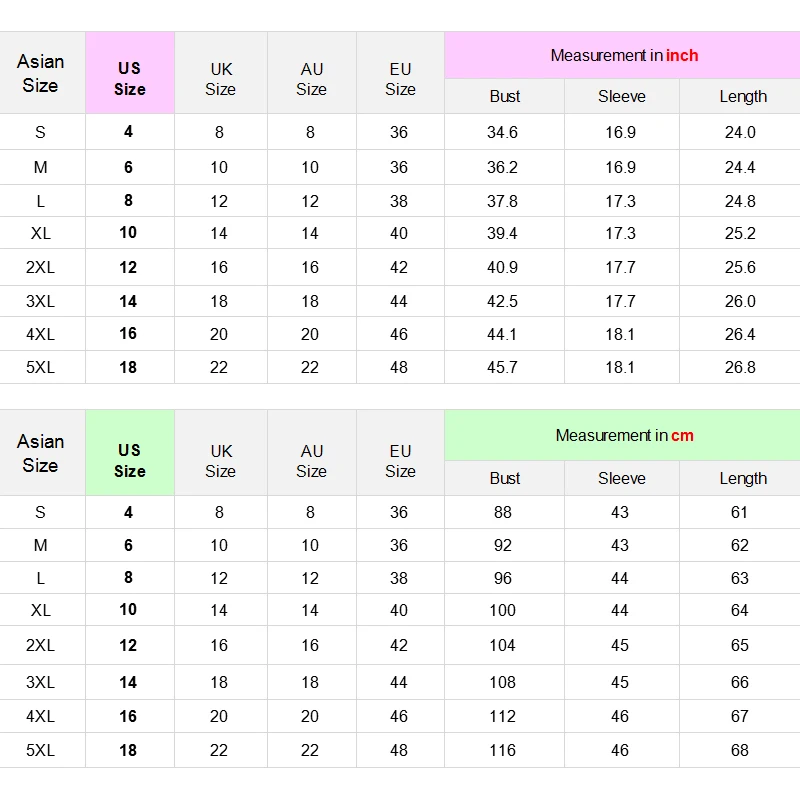This screenshot has height=800, width=800.
Task: Click the EU Size header in cm table
Action: (x=400, y=461)
